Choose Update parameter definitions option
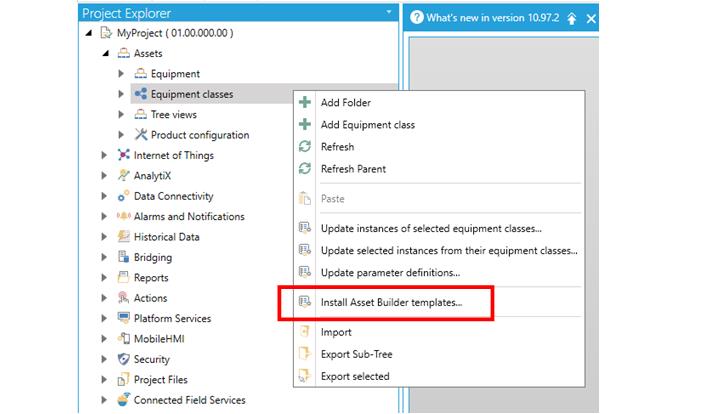Screen dimensions: 708x414 click(390, 273)
